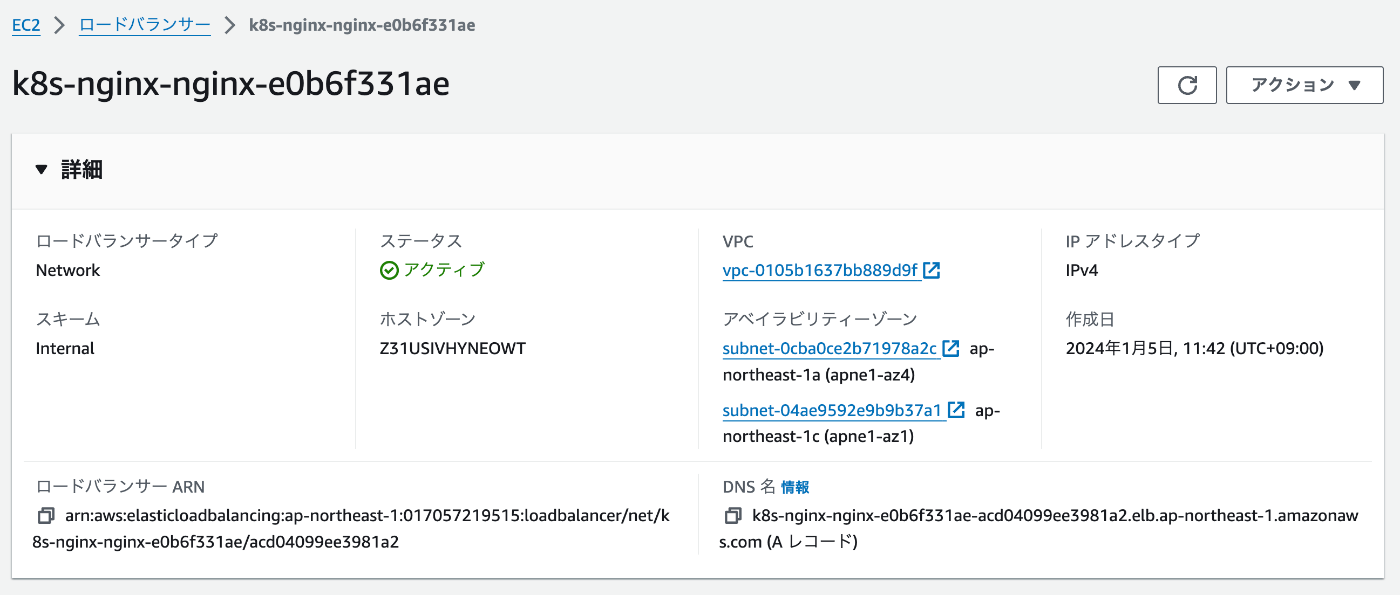The width and height of the screenshot is (1400, 595).
Task: Open ロードバランサー breadcrumb link
Action: pos(145,25)
